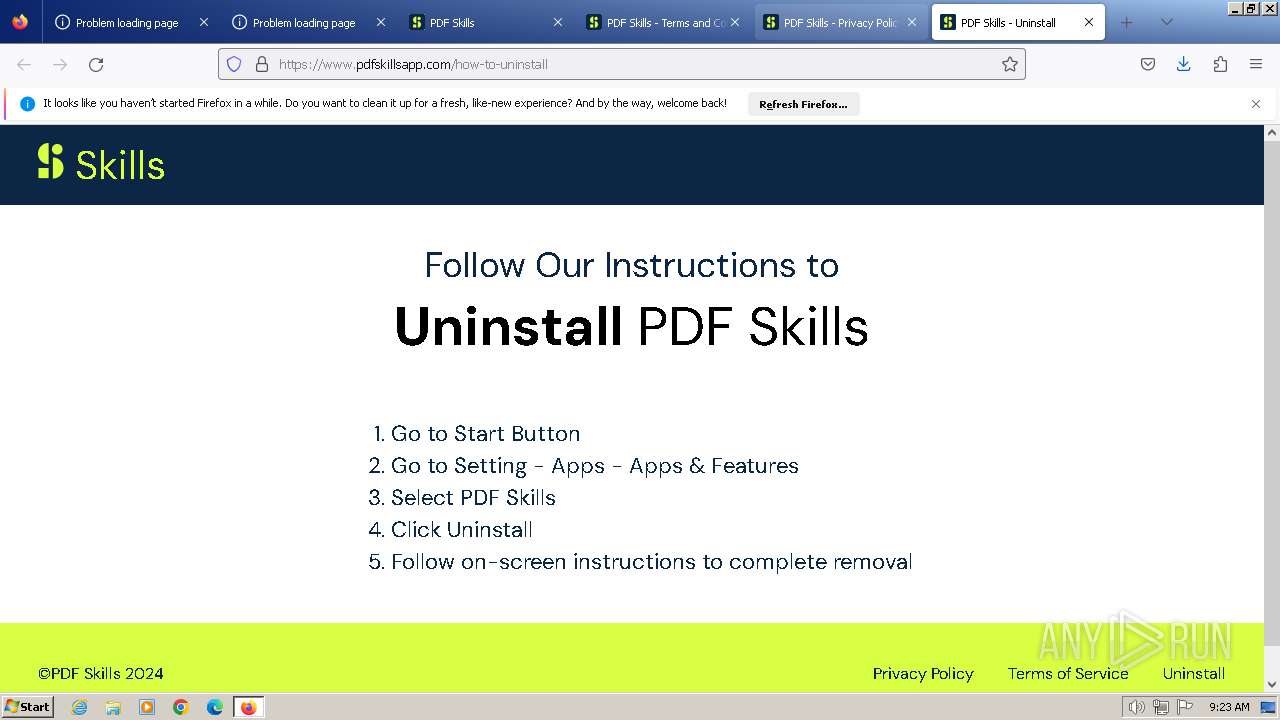
Task: Click 'Click Uninstall' step text
Action: (x=461, y=529)
